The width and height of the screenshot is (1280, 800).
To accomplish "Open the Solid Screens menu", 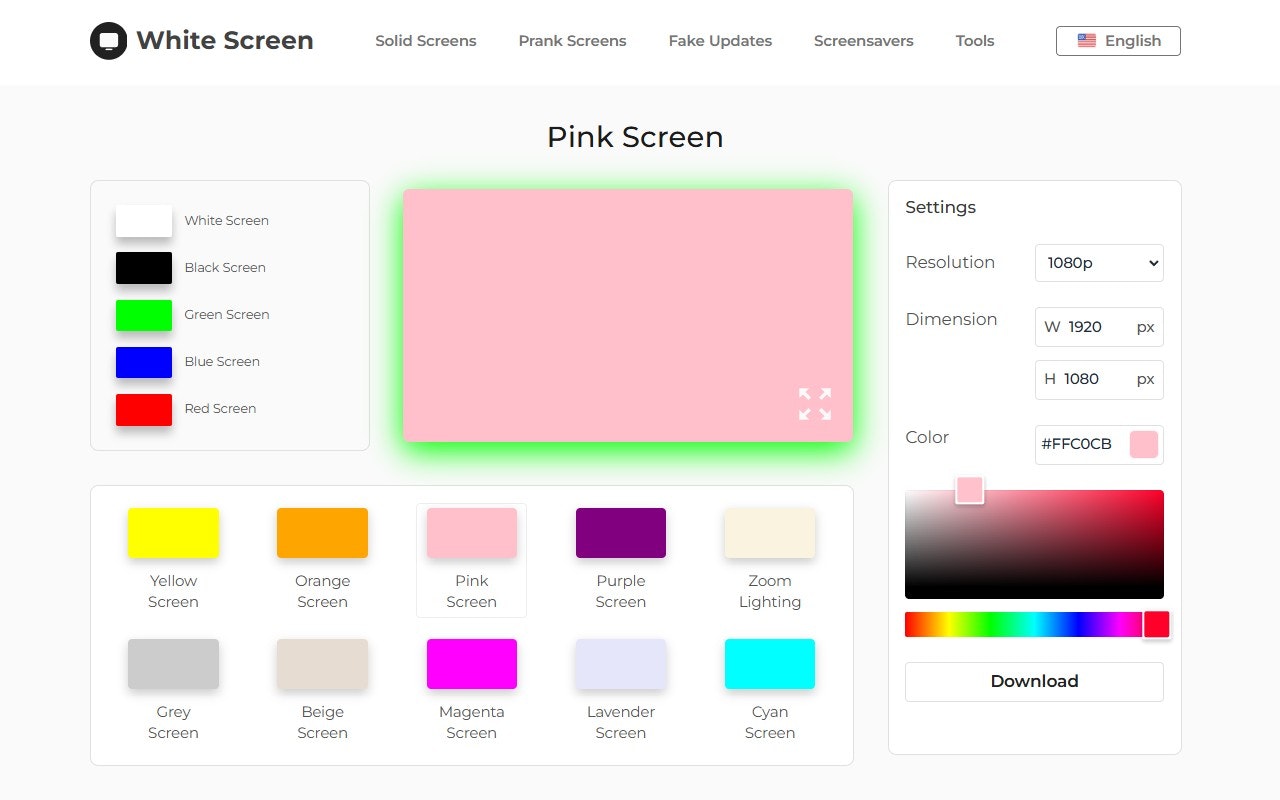I will tap(426, 41).
